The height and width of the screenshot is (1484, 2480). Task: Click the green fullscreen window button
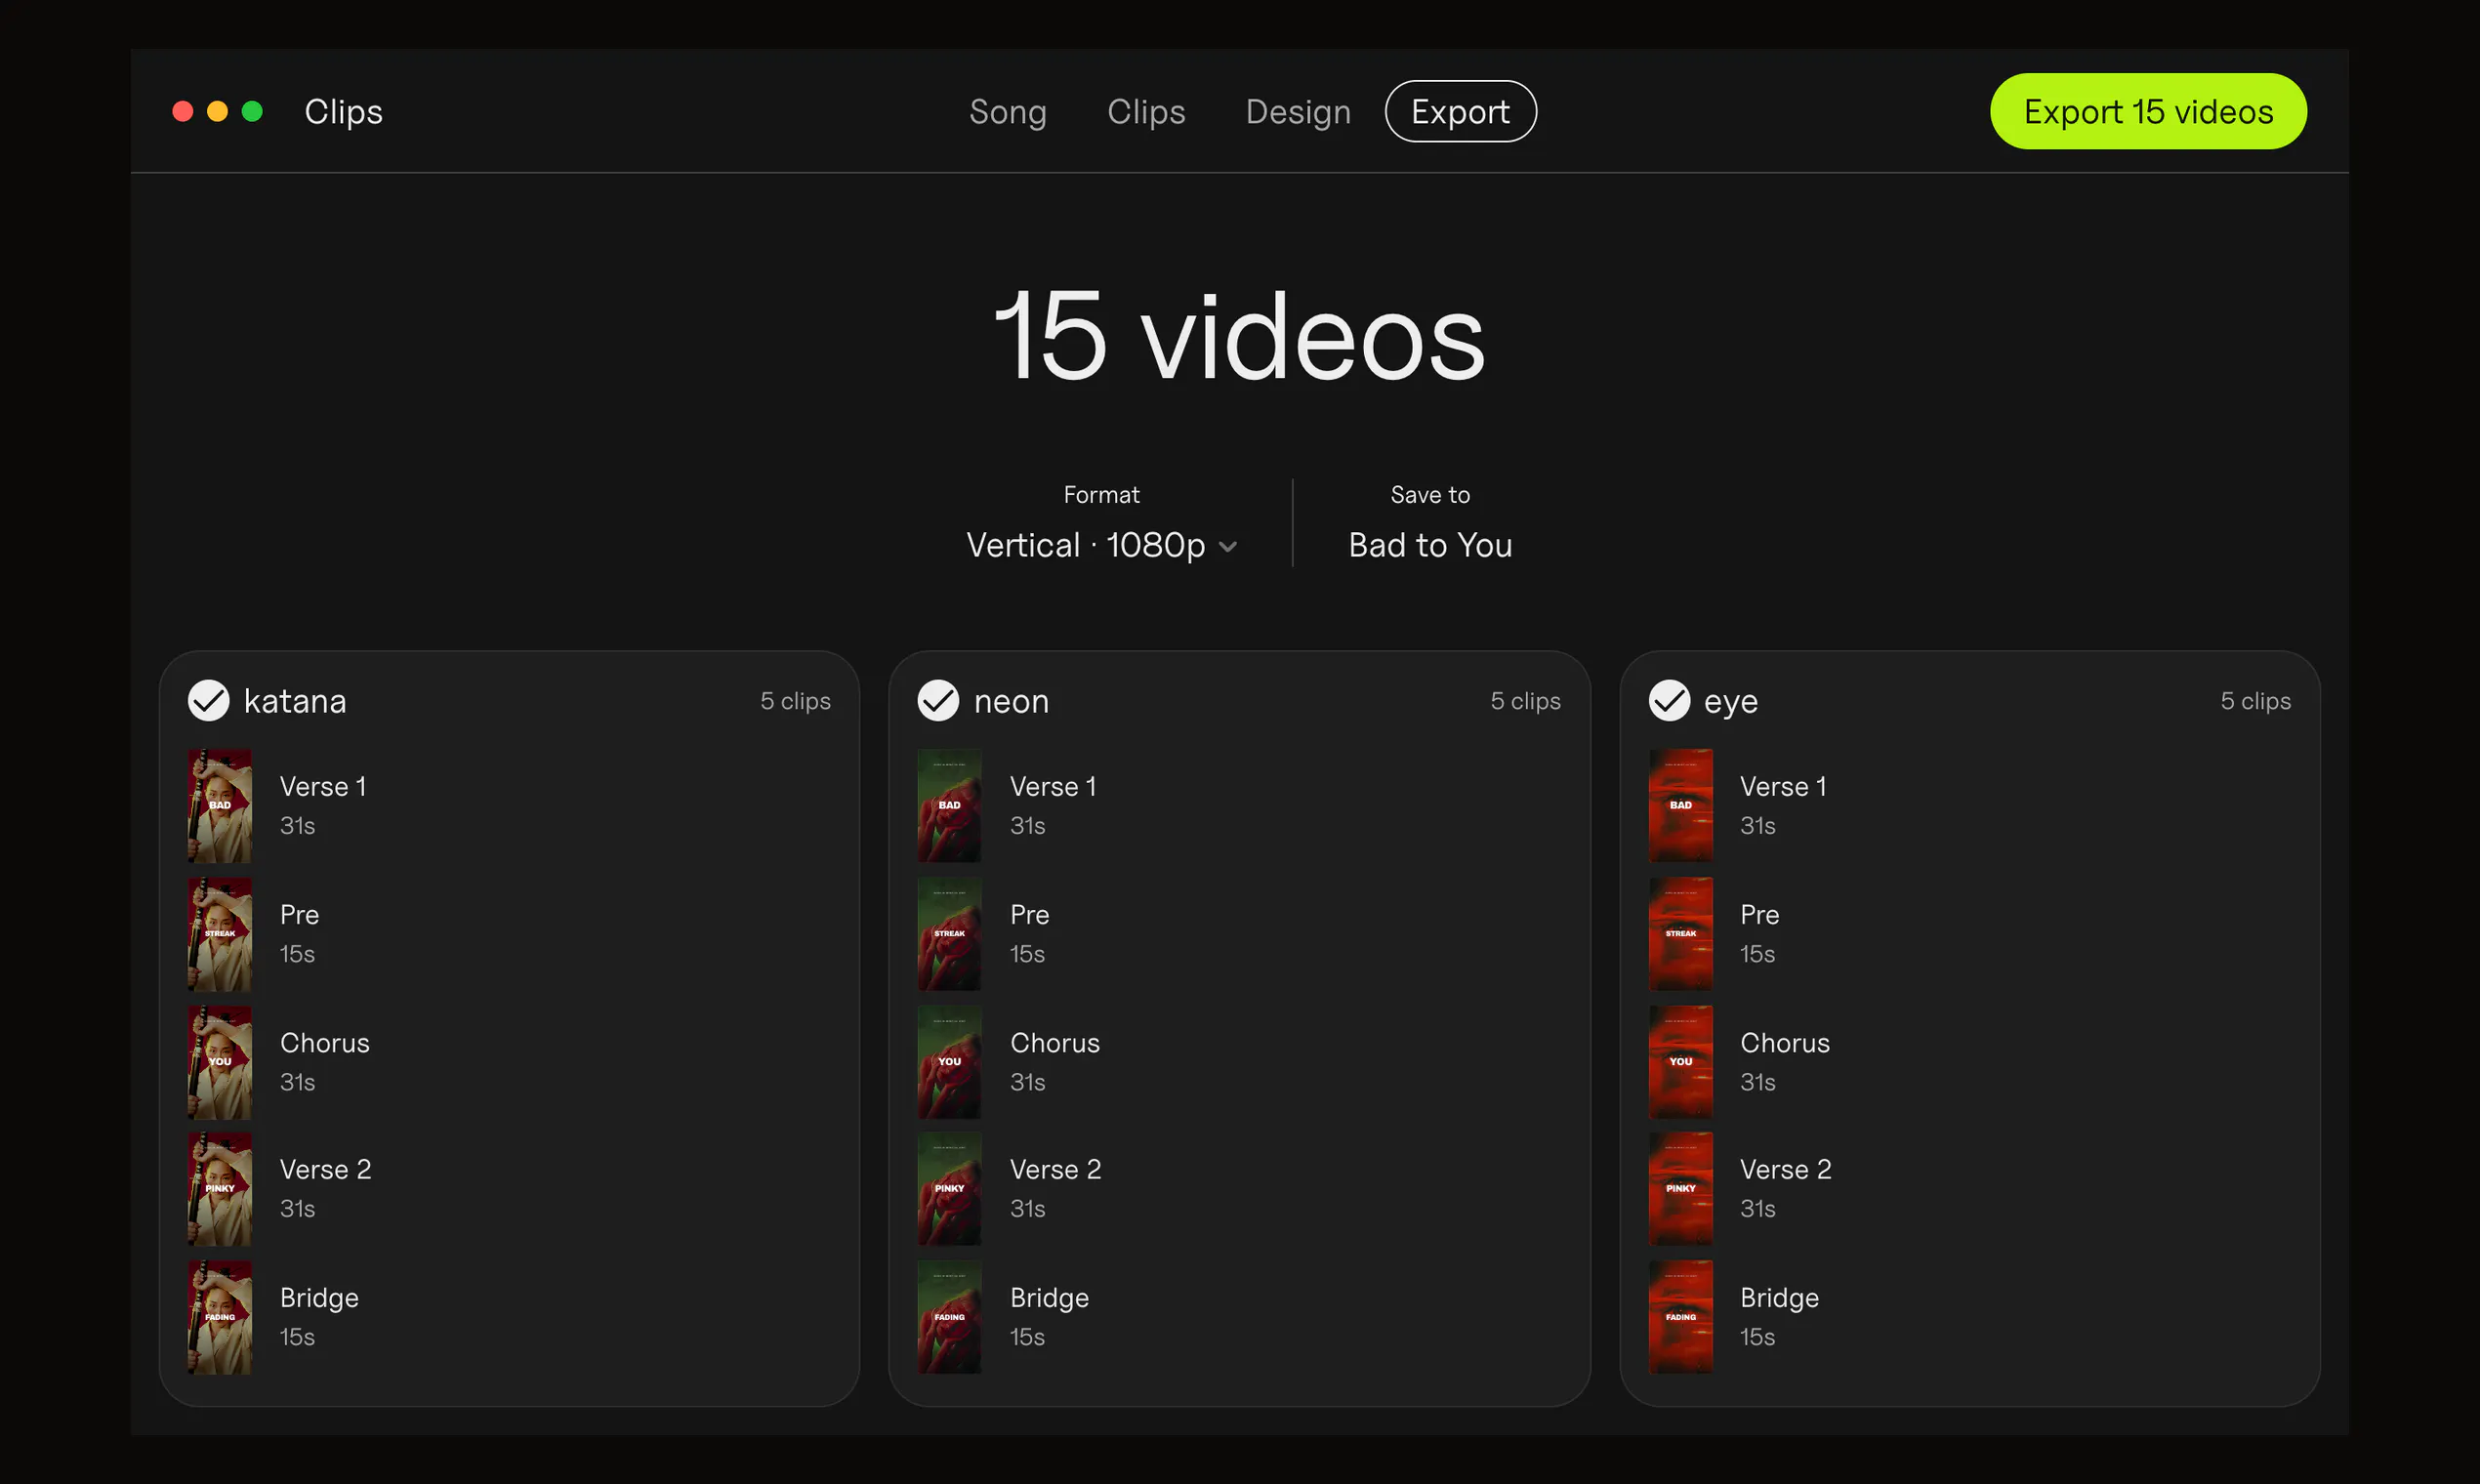click(252, 111)
